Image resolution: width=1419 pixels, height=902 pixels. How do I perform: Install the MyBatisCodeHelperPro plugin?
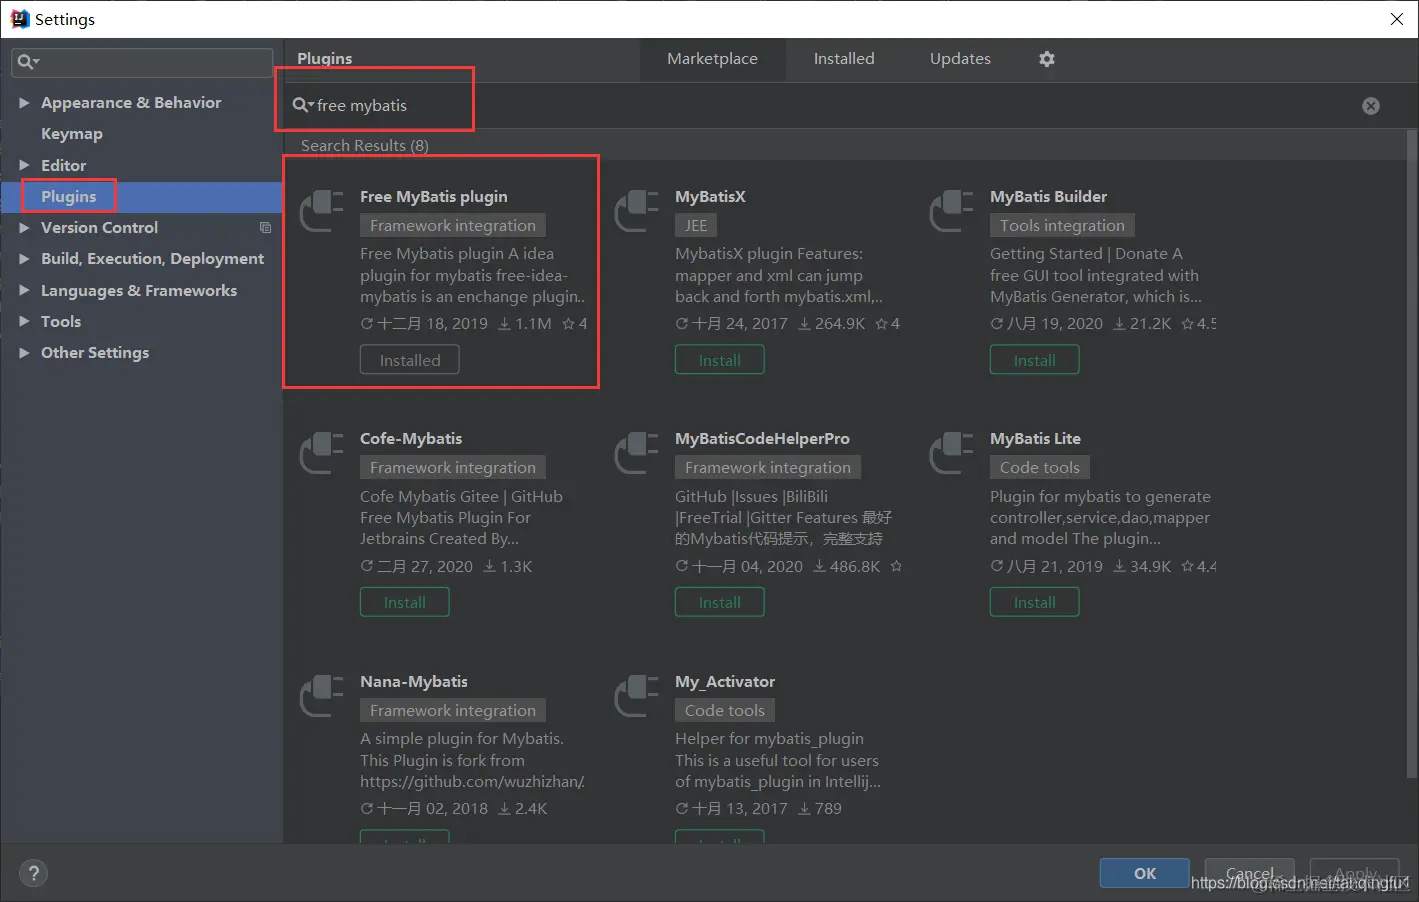click(x=720, y=602)
